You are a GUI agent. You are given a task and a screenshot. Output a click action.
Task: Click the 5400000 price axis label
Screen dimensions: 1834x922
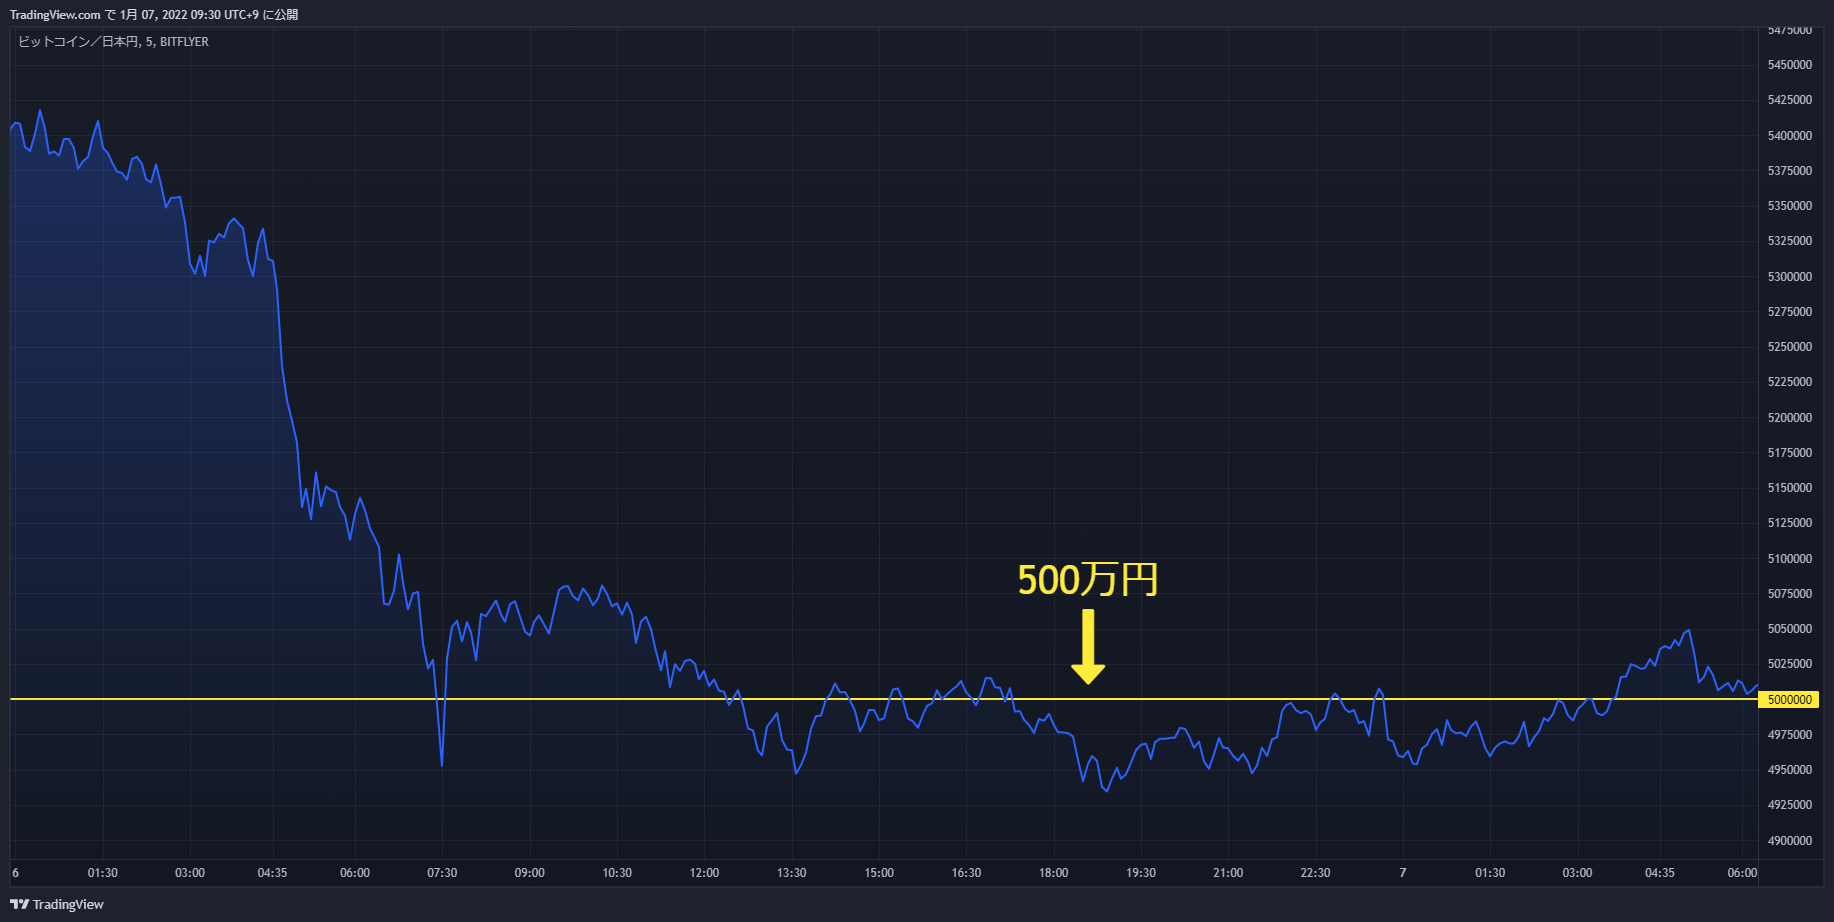pyautogui.click(x=1790, y=136)
